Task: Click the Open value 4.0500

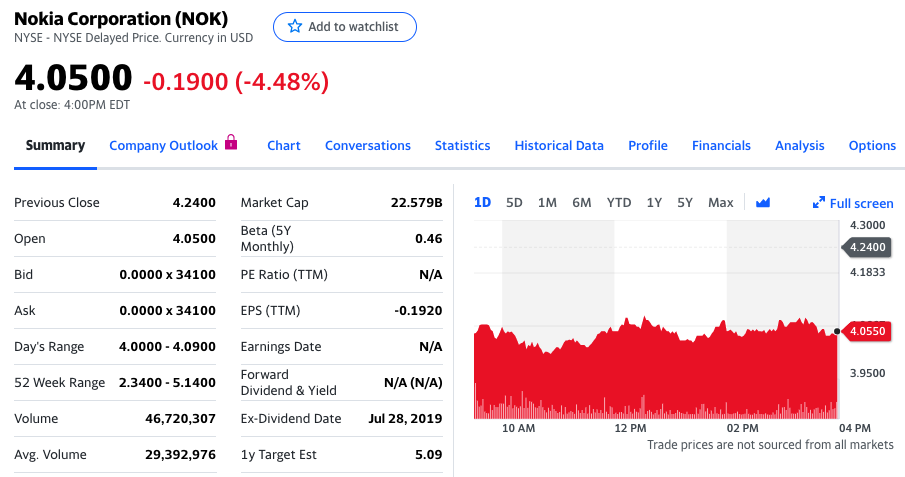Action: pyautogui.click(x=194, y=238)
